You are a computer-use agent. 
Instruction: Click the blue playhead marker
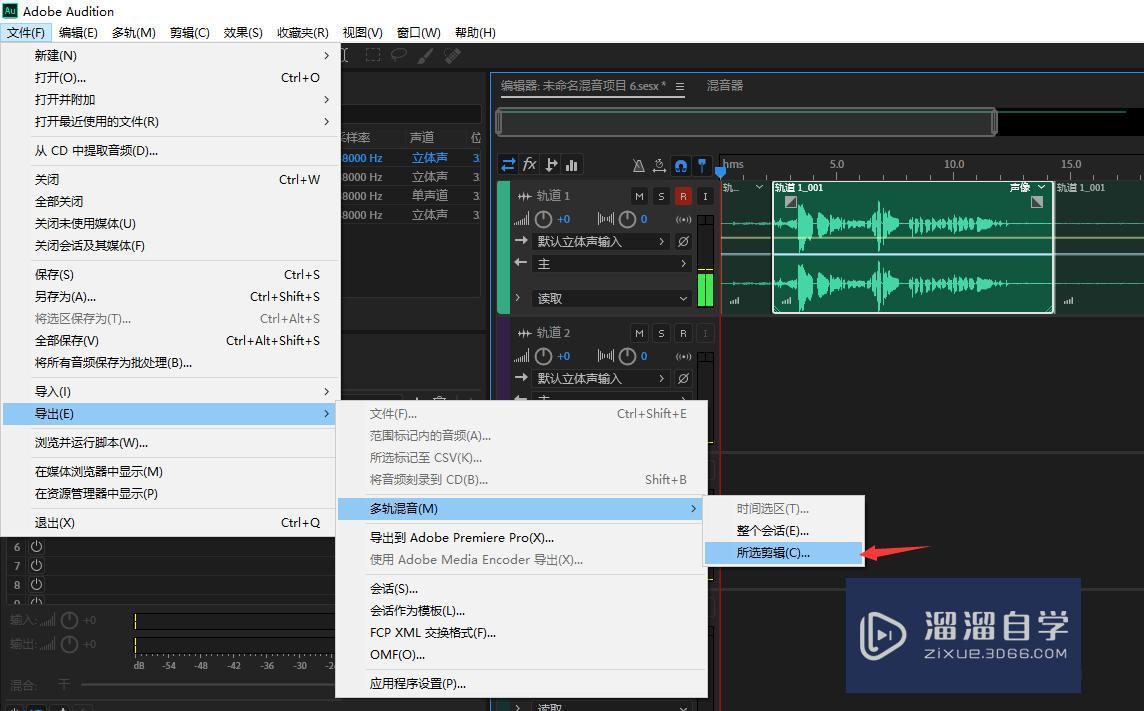click(720, 172)
